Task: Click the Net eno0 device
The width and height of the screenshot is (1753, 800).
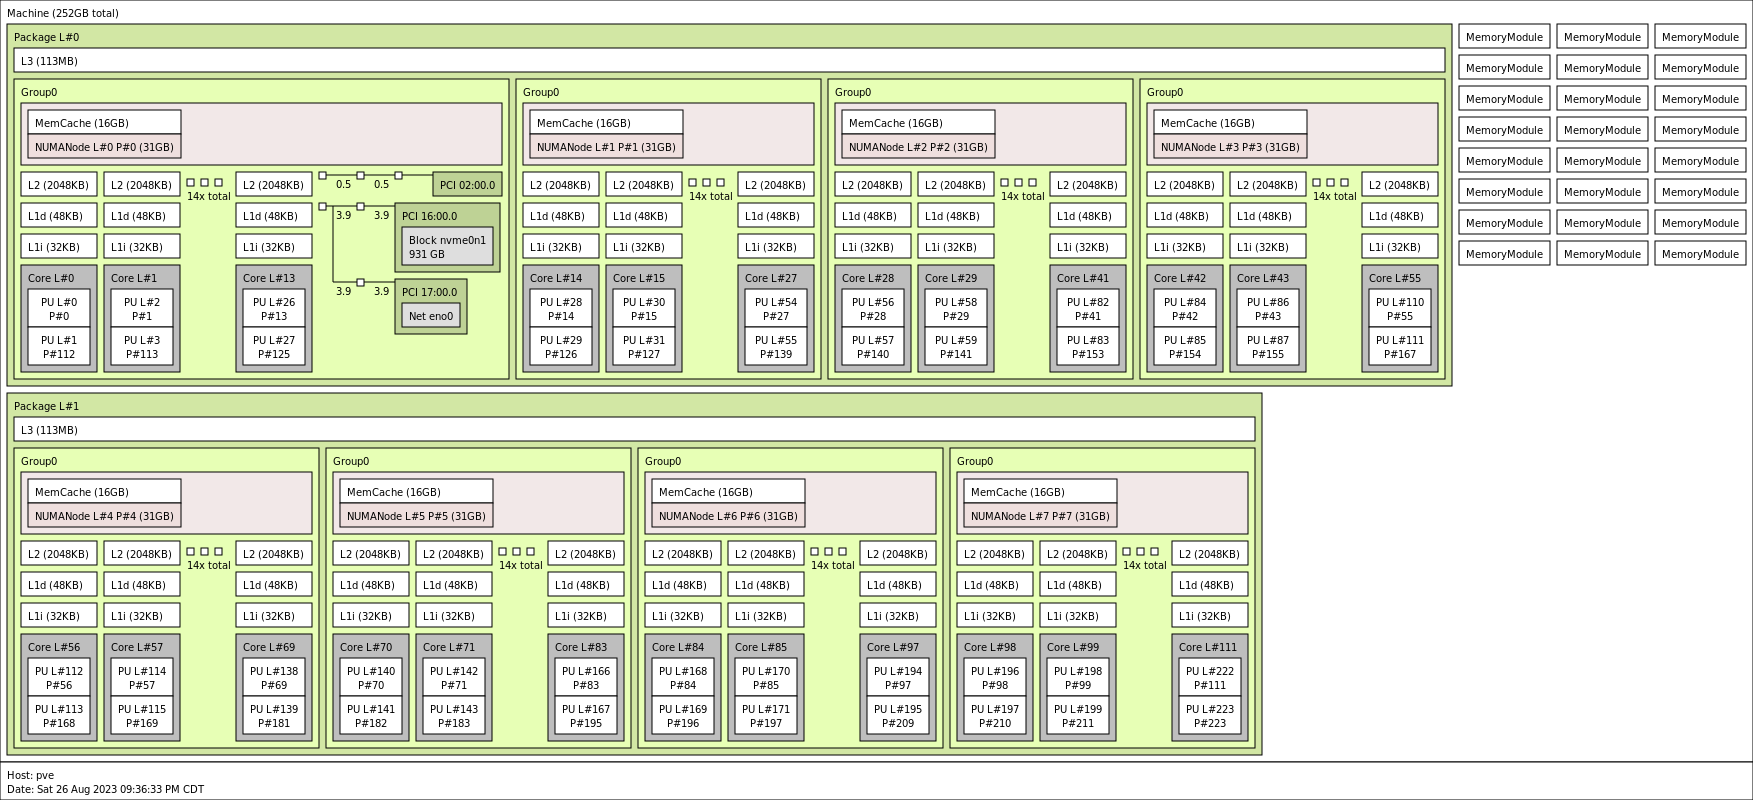Action: (x=431, y=316)
